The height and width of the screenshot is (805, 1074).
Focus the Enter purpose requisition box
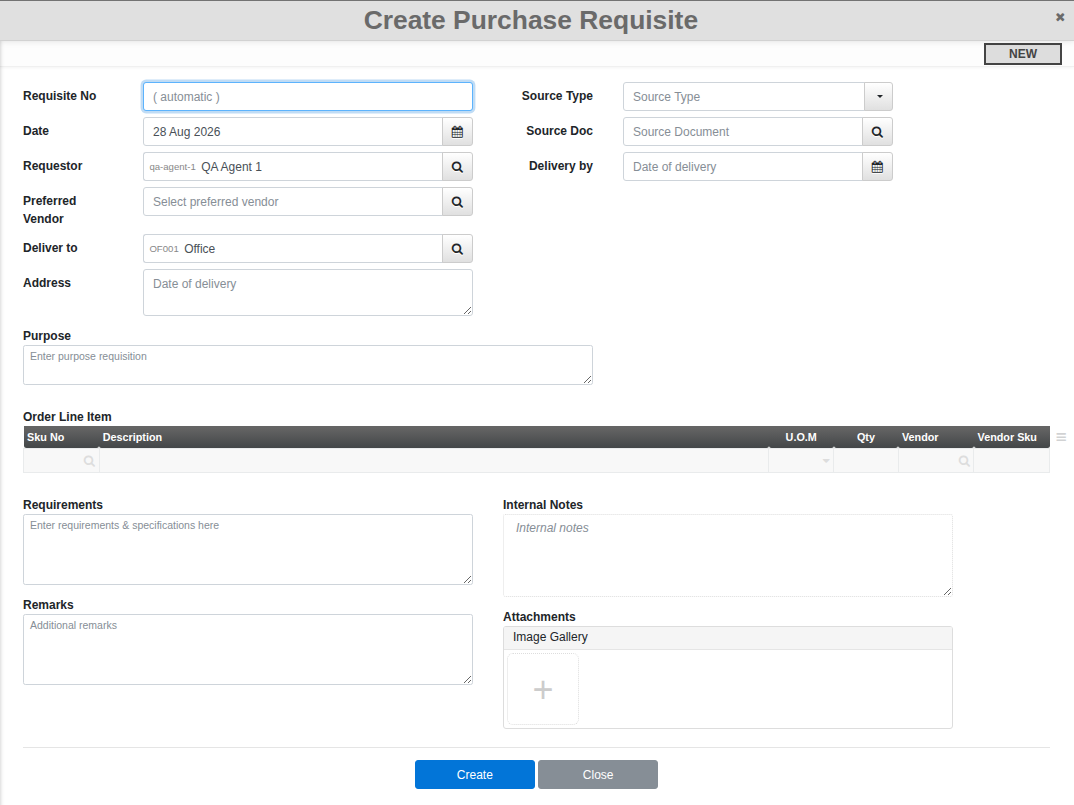(x=308, y=365)
